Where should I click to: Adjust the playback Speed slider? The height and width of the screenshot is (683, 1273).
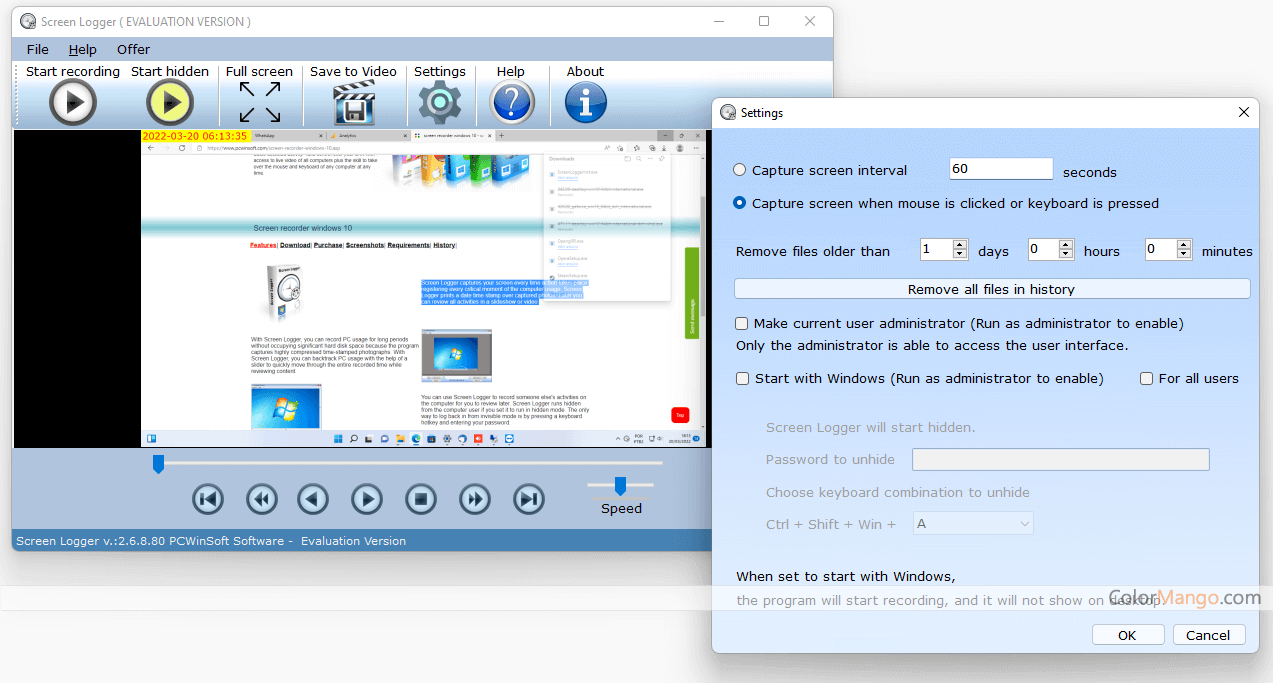621,484
